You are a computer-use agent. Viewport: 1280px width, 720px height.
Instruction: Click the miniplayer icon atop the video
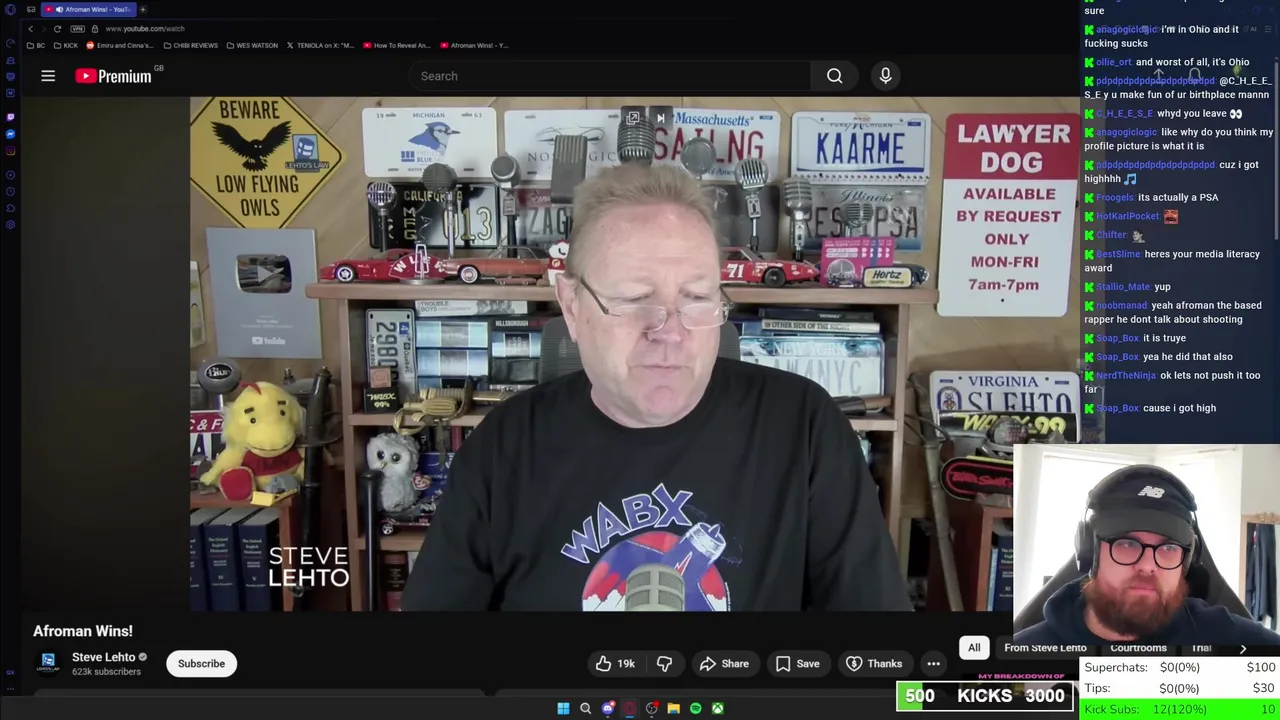[633, 118]
